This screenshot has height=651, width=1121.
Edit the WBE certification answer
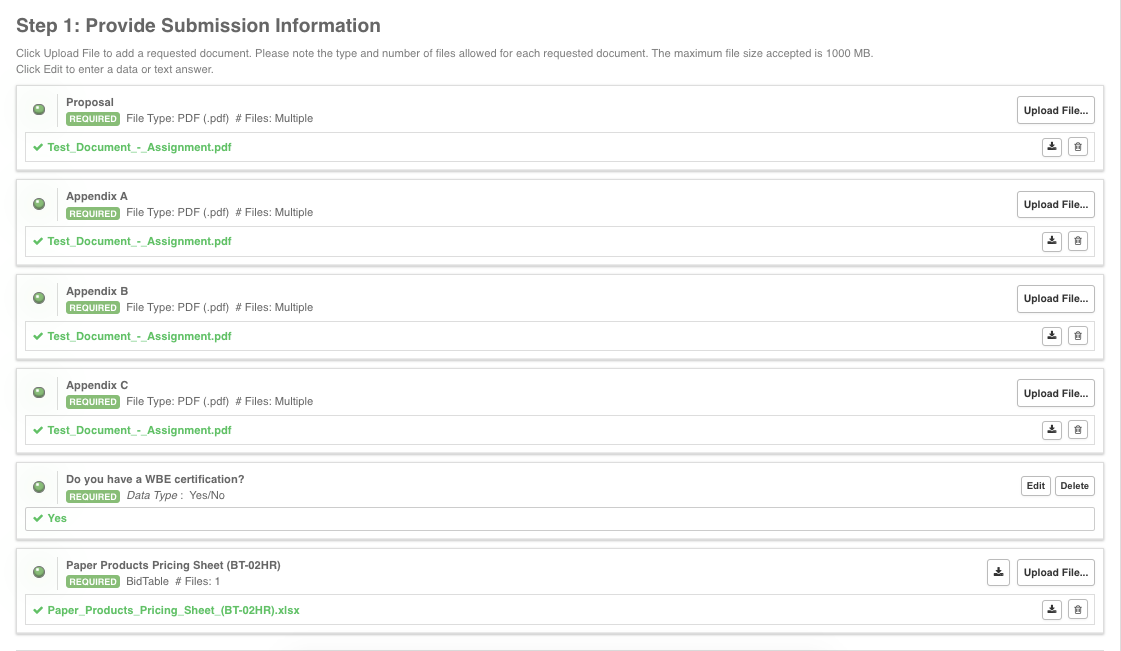(1035, 485)
